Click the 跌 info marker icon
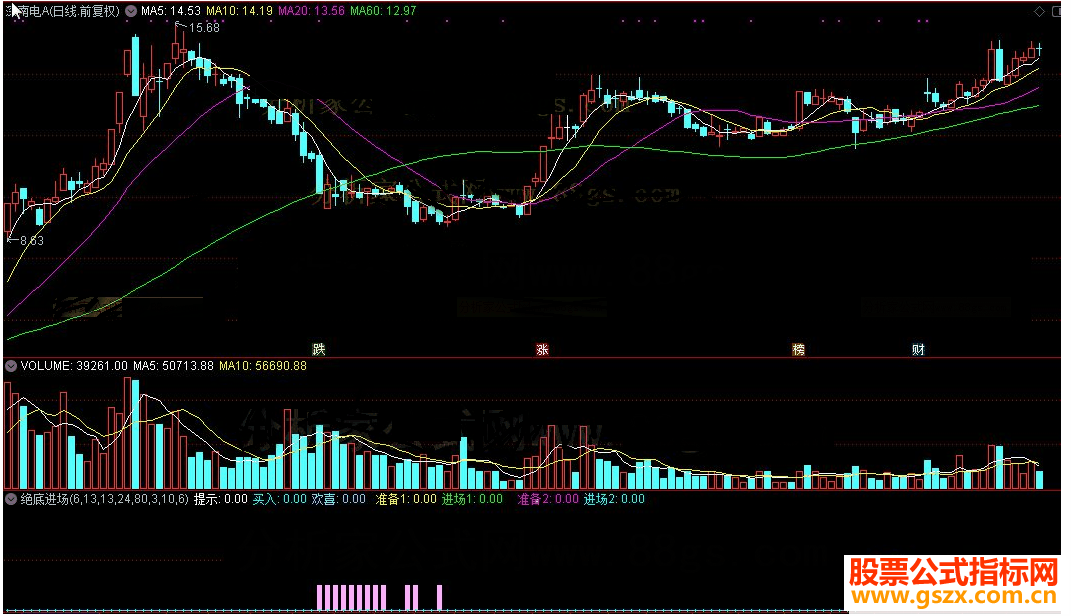This screenshot has width=1071, height=616. 319,350
